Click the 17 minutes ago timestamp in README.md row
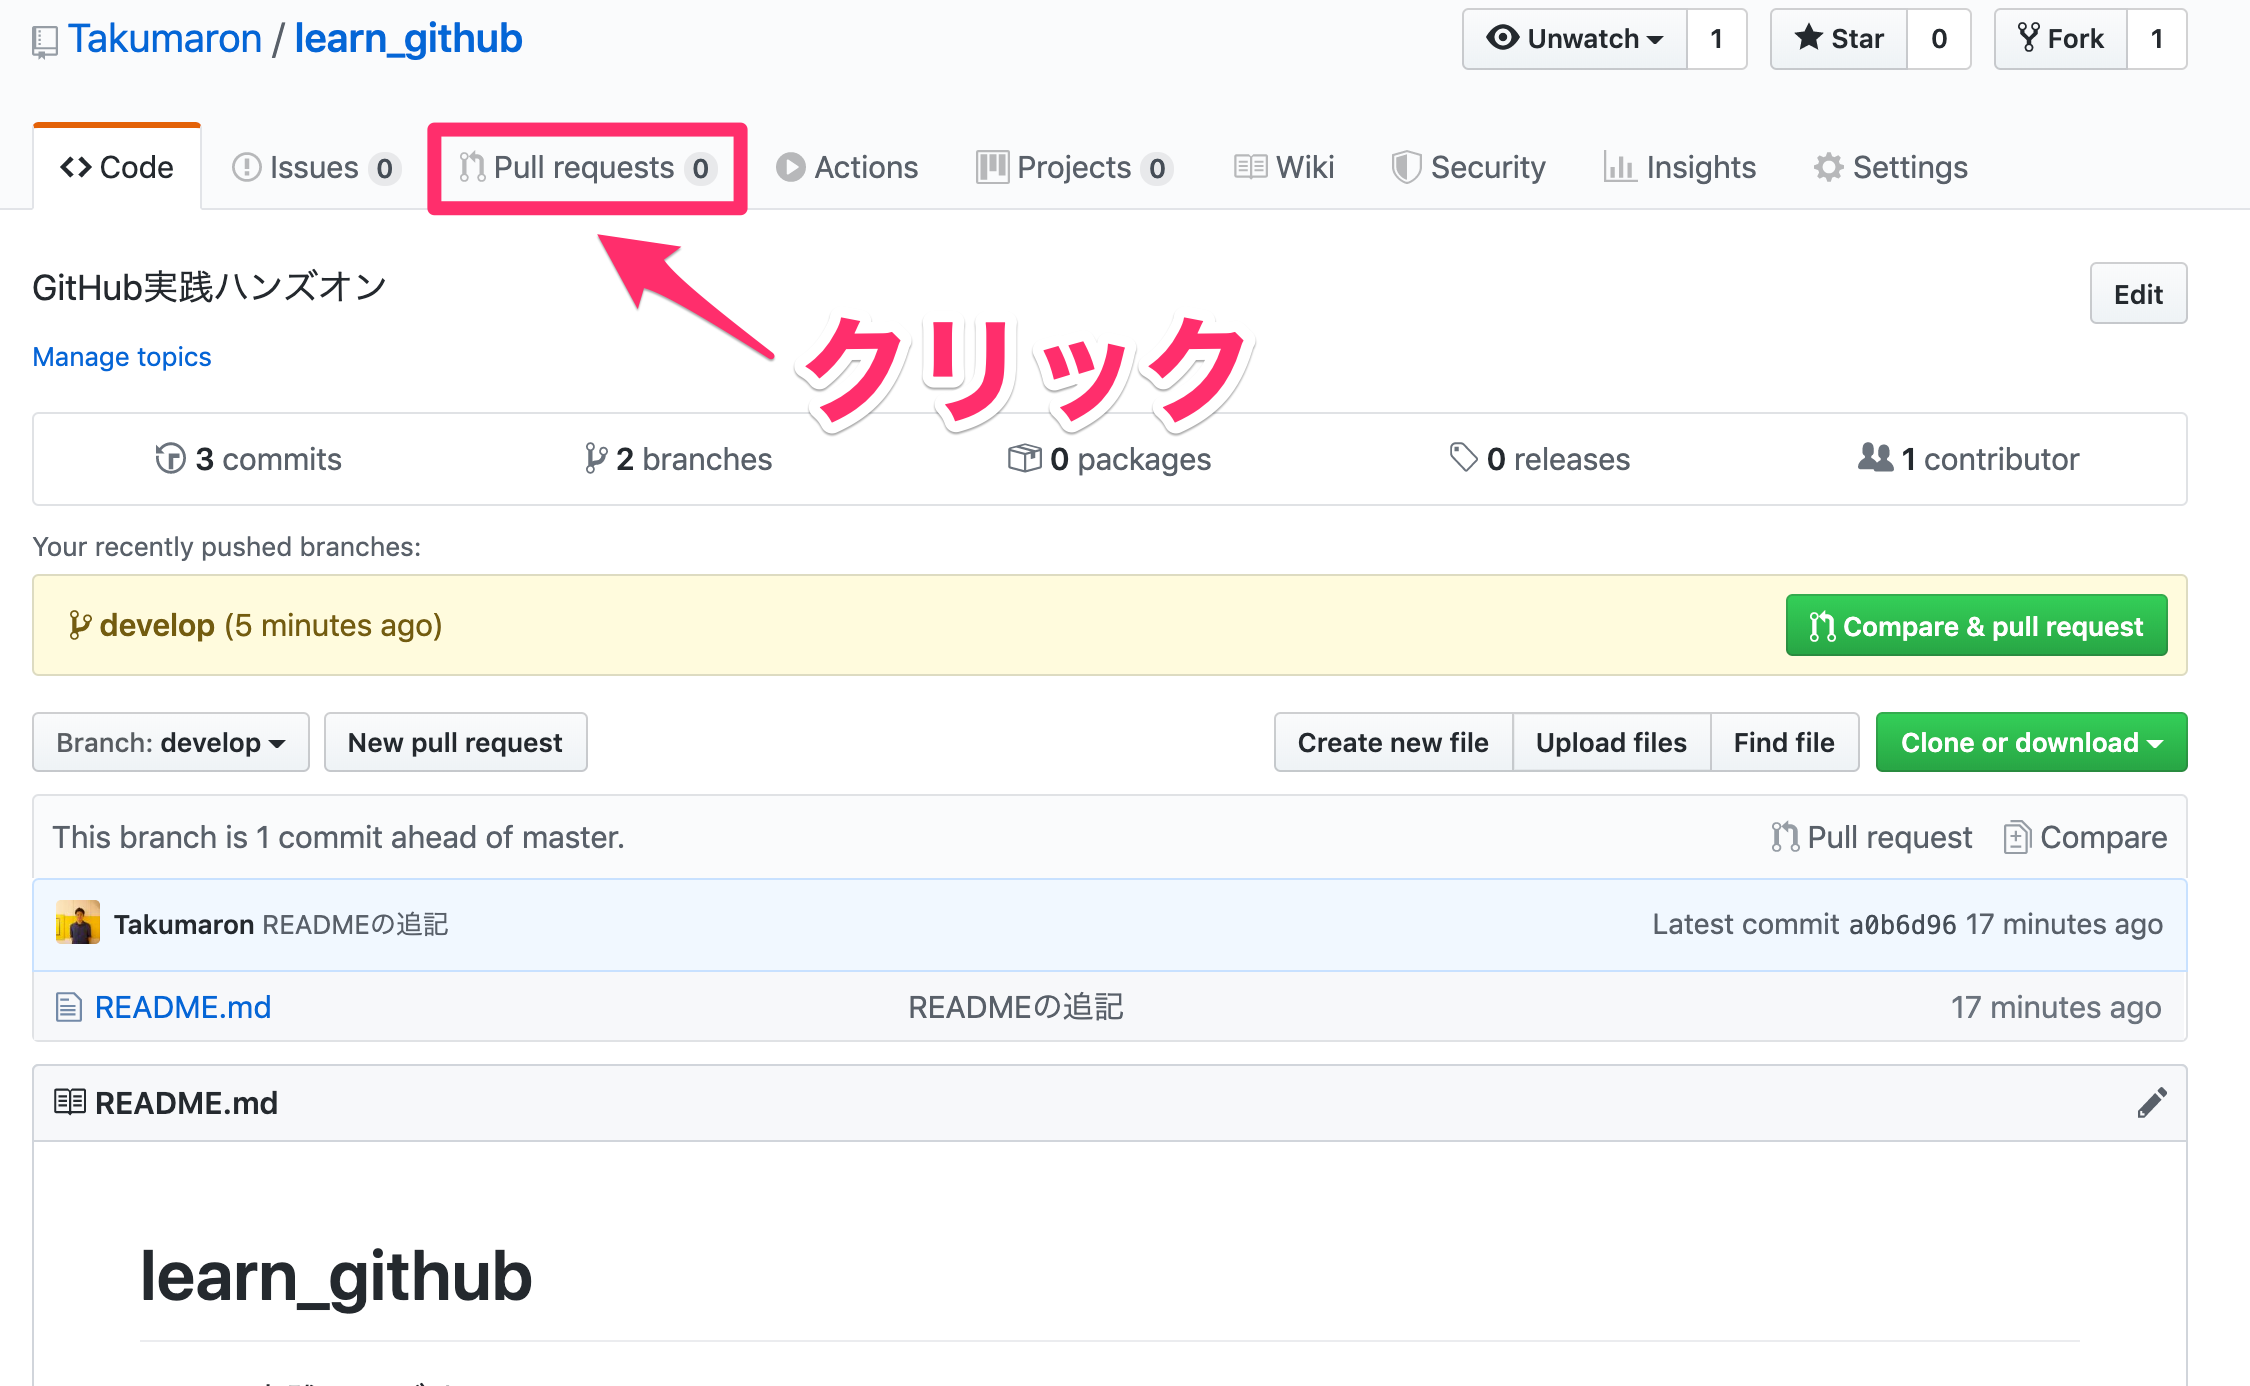Screen dimensions: 2250x1386 tap(2056, 1007)
